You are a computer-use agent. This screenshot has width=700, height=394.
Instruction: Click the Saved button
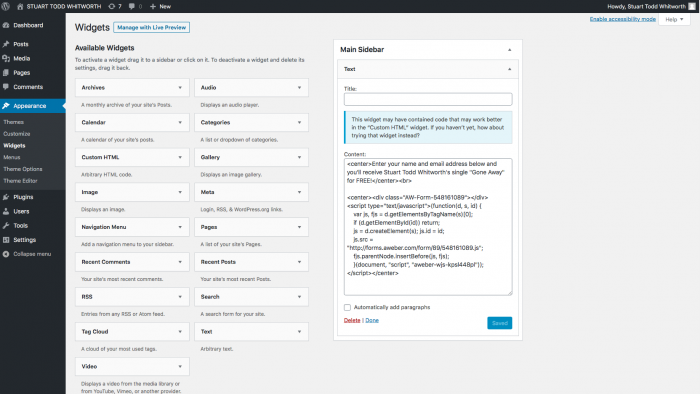click(x=500, y=323)
